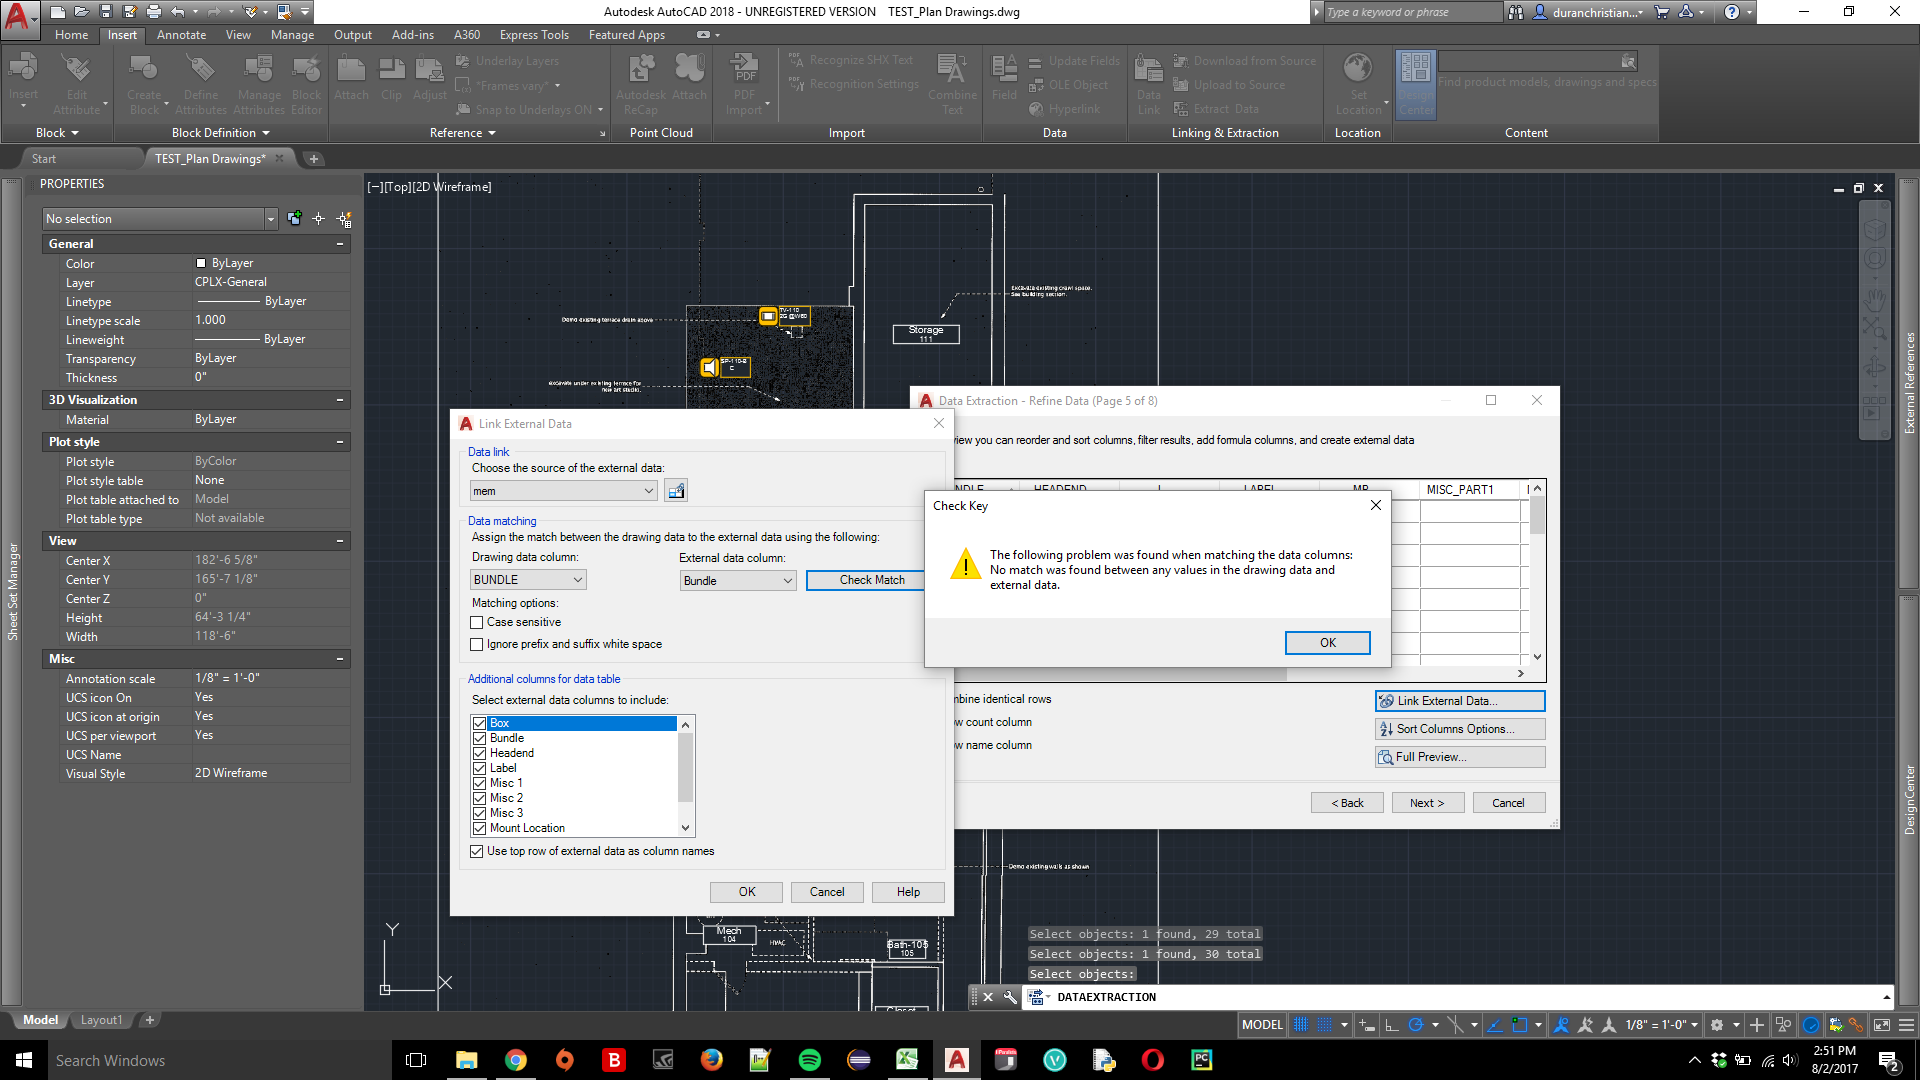Enable the Case sensitive checkbox
This screenshot has height=1080, width=1920.
click(477, 623)
